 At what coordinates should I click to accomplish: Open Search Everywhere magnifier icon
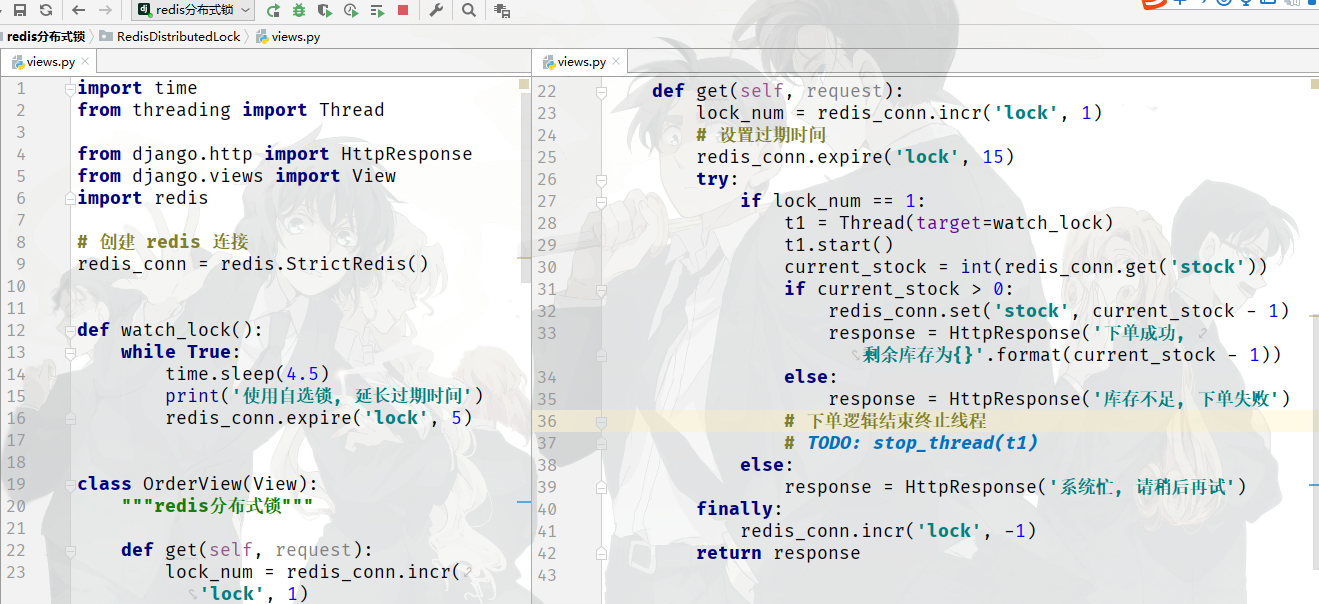click(469, 10)
